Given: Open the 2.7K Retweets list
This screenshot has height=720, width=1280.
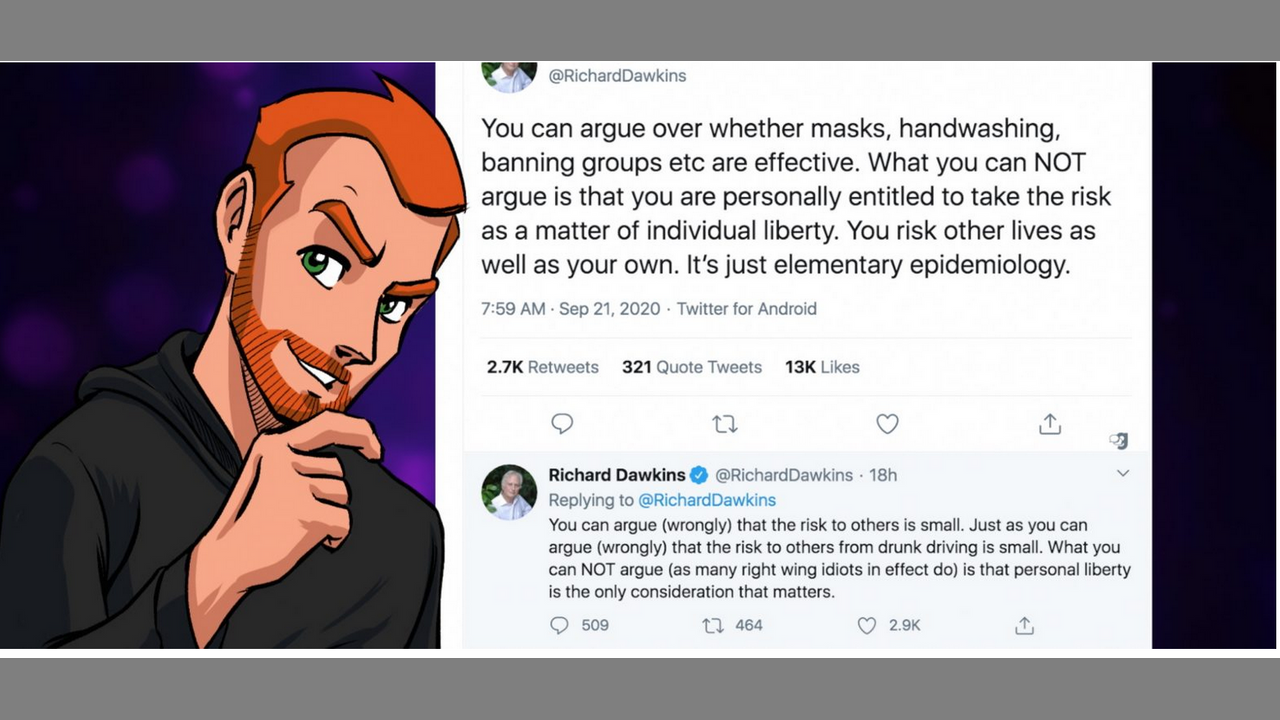Looking at the screenshot, I should (x=542, y=367).
